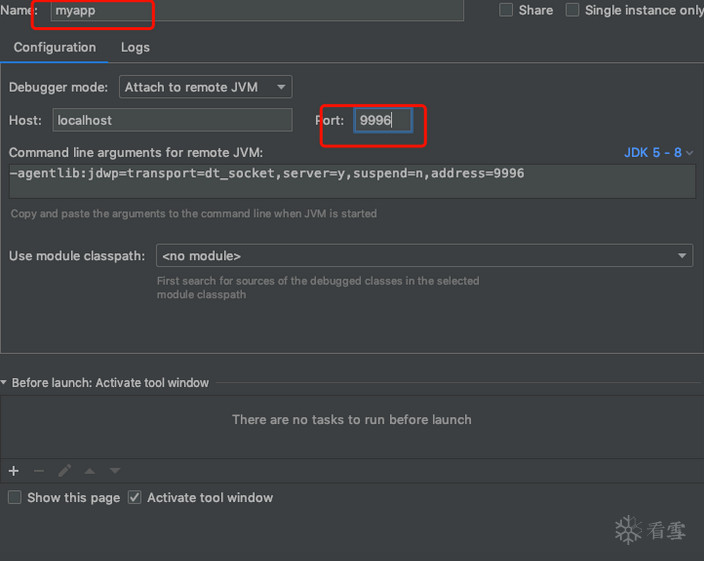Viewport: 704px width, 561px height.
Task: Open the Use module classpath dropdown
Action: pyautogui.click(x=424, y=256)
